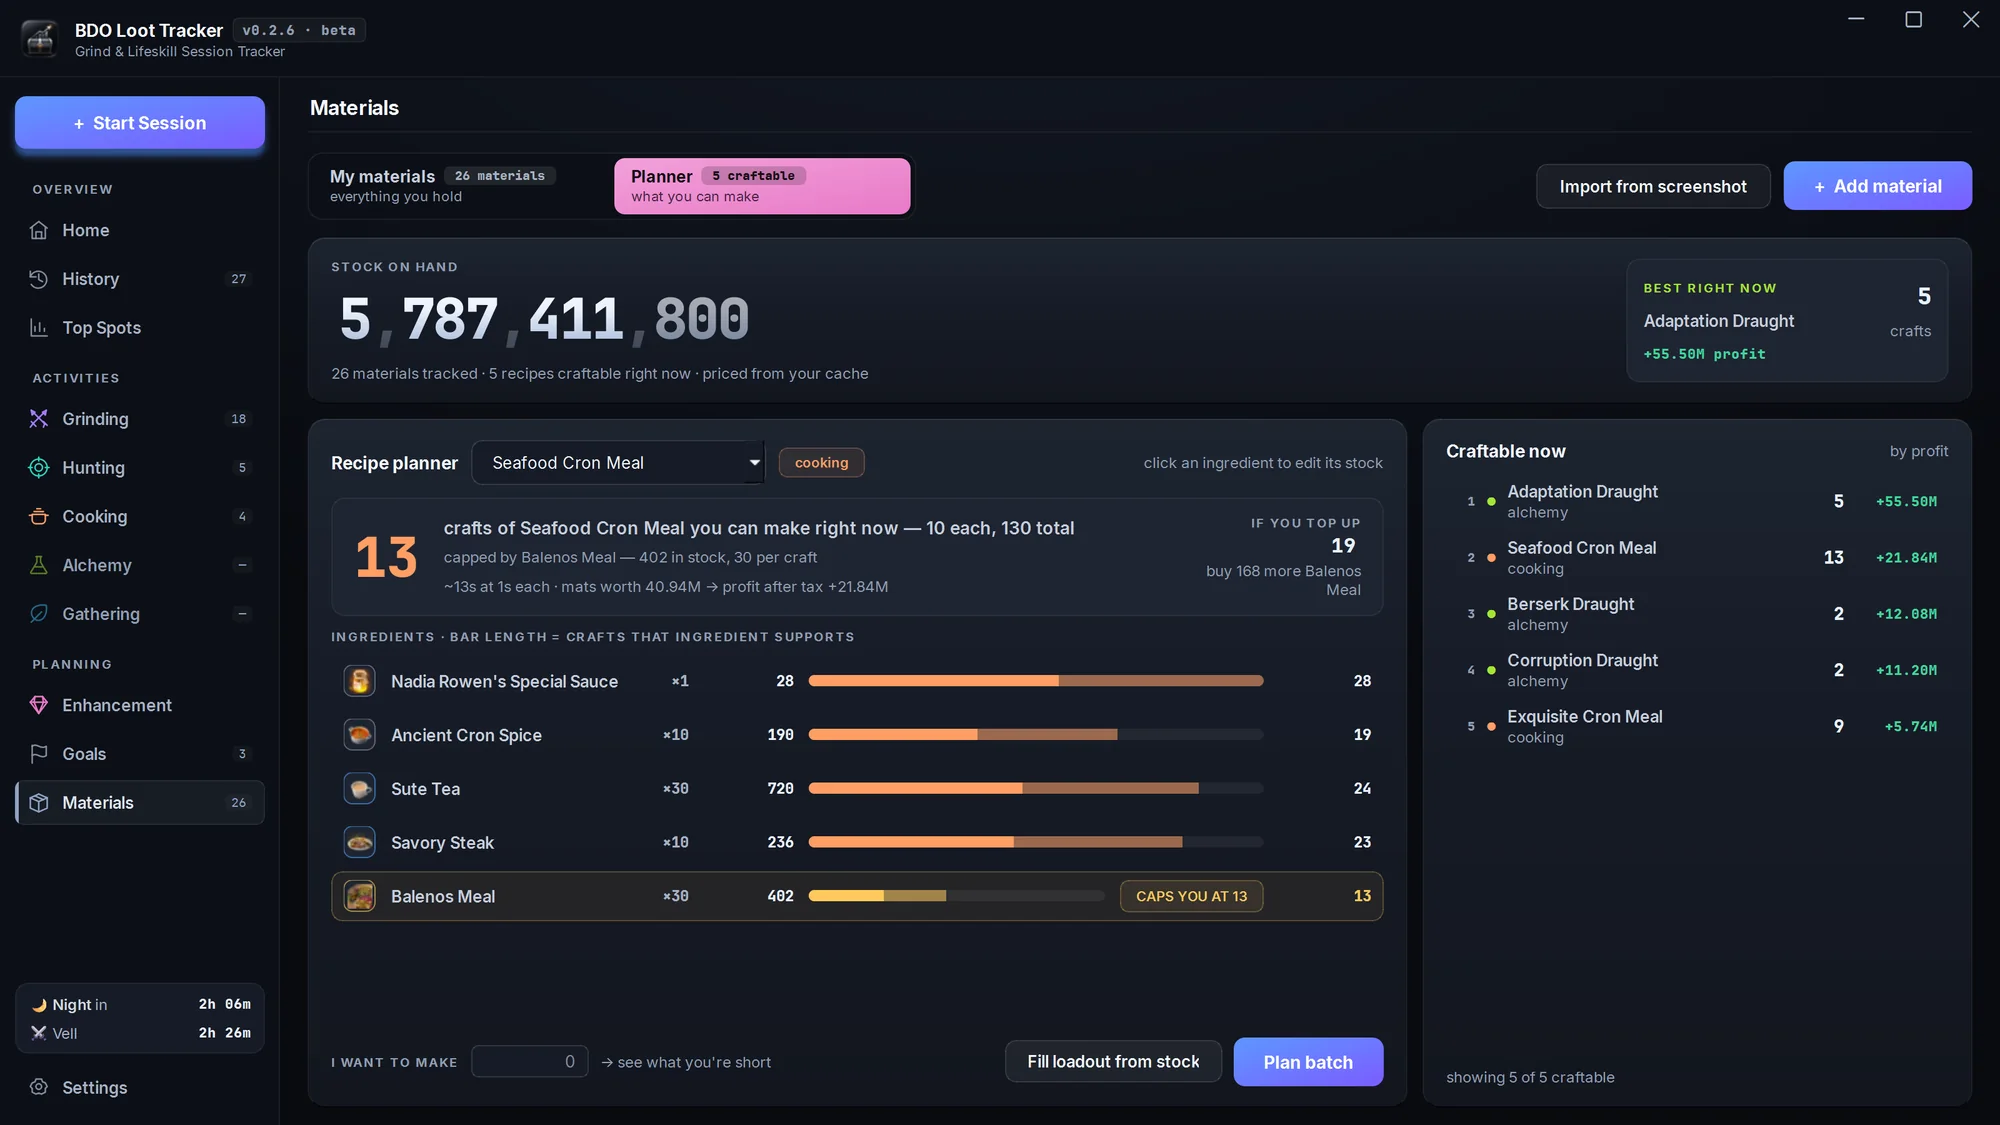Switch to the Planner tab
The image size is (2000, 1125).
[x=762, y=186]
